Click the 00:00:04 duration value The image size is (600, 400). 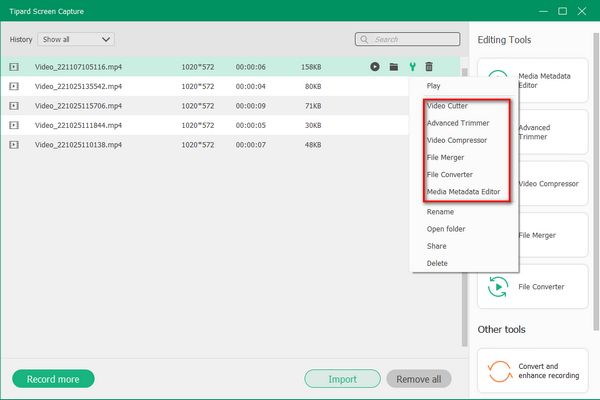[x=251, y=87]
